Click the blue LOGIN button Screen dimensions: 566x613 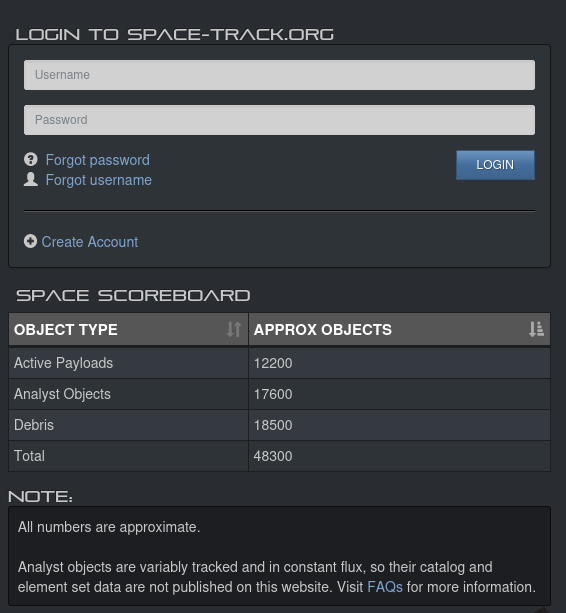coord(495,165)
